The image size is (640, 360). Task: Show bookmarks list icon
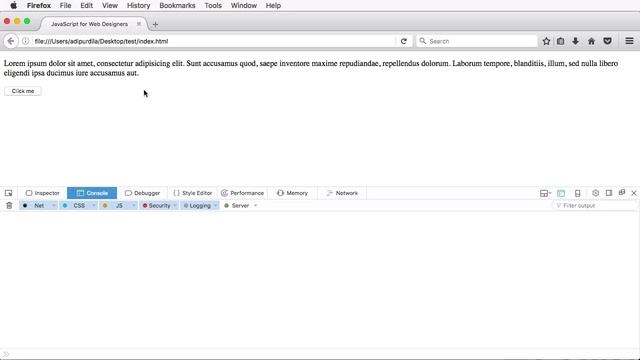point(561,41)
